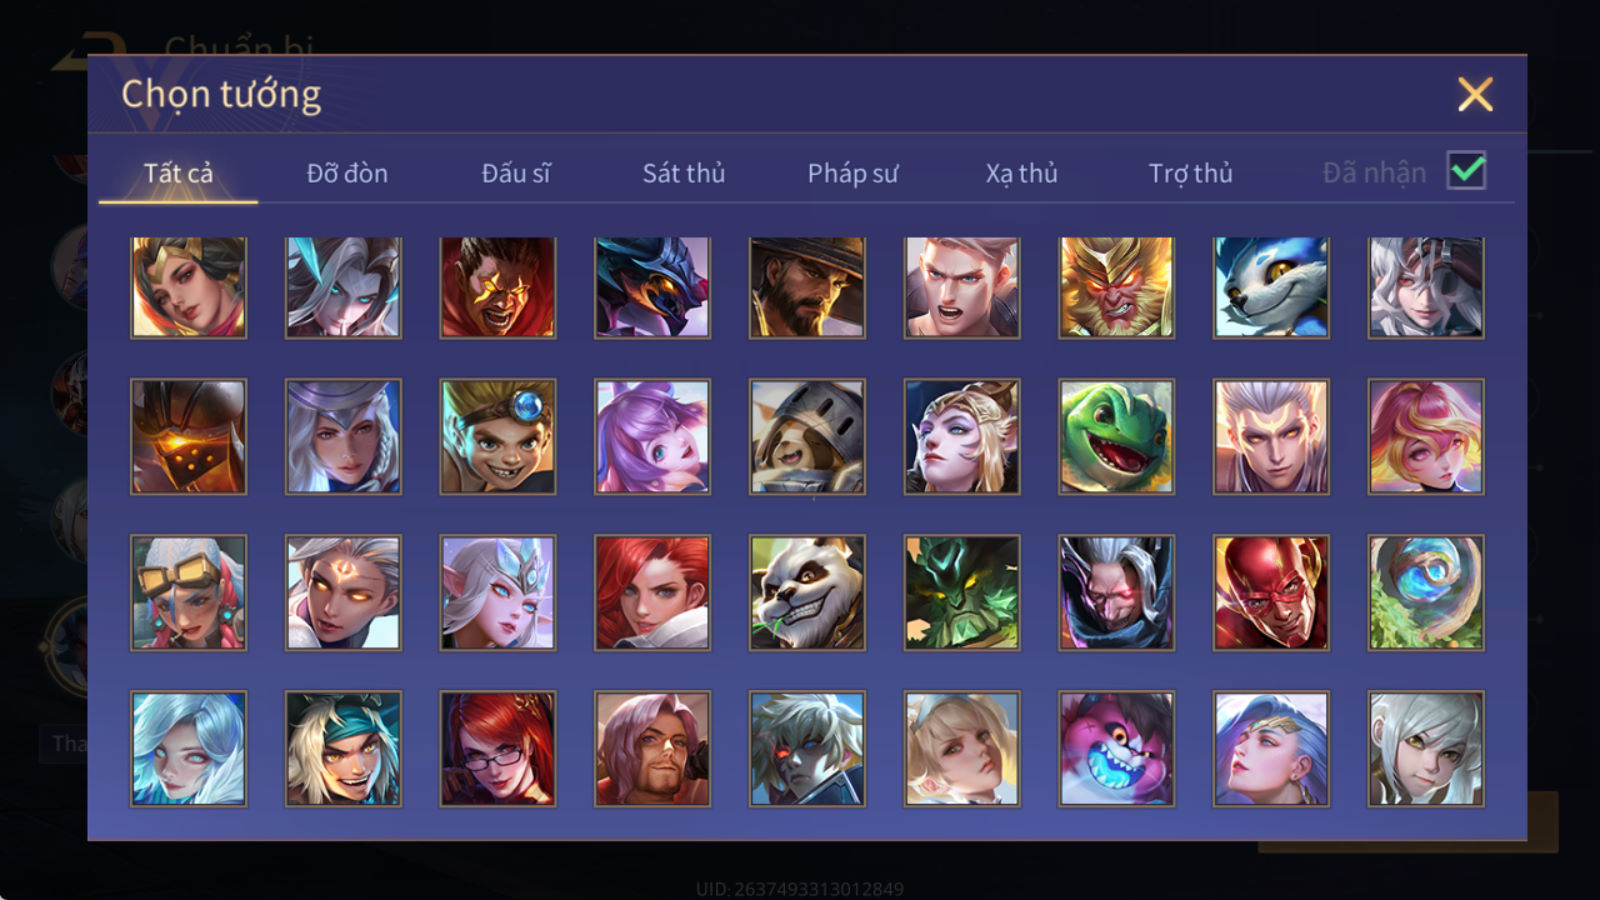Open the Trợ thủ tab

click(1190, 174)
